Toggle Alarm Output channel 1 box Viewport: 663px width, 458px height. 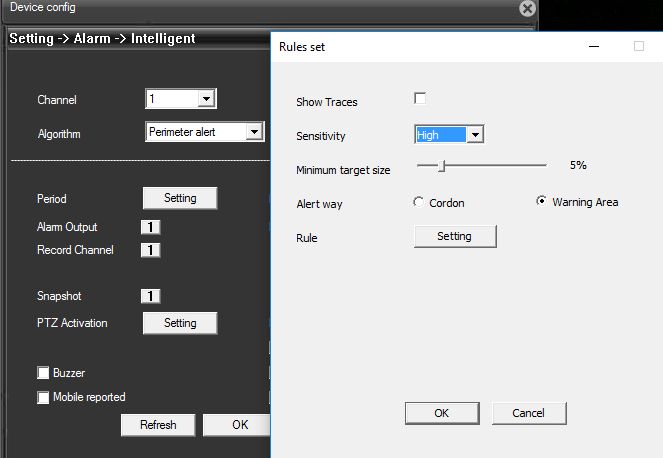pos(150,228)
